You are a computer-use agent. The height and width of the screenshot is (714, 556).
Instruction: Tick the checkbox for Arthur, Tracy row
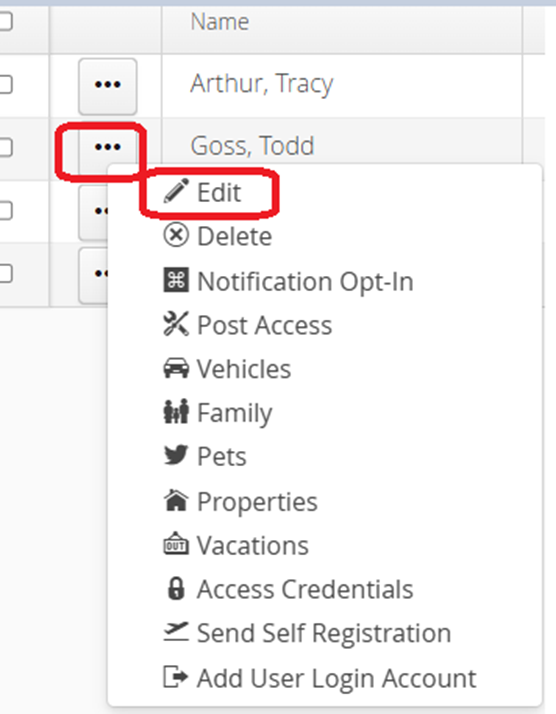coord(5,85)
